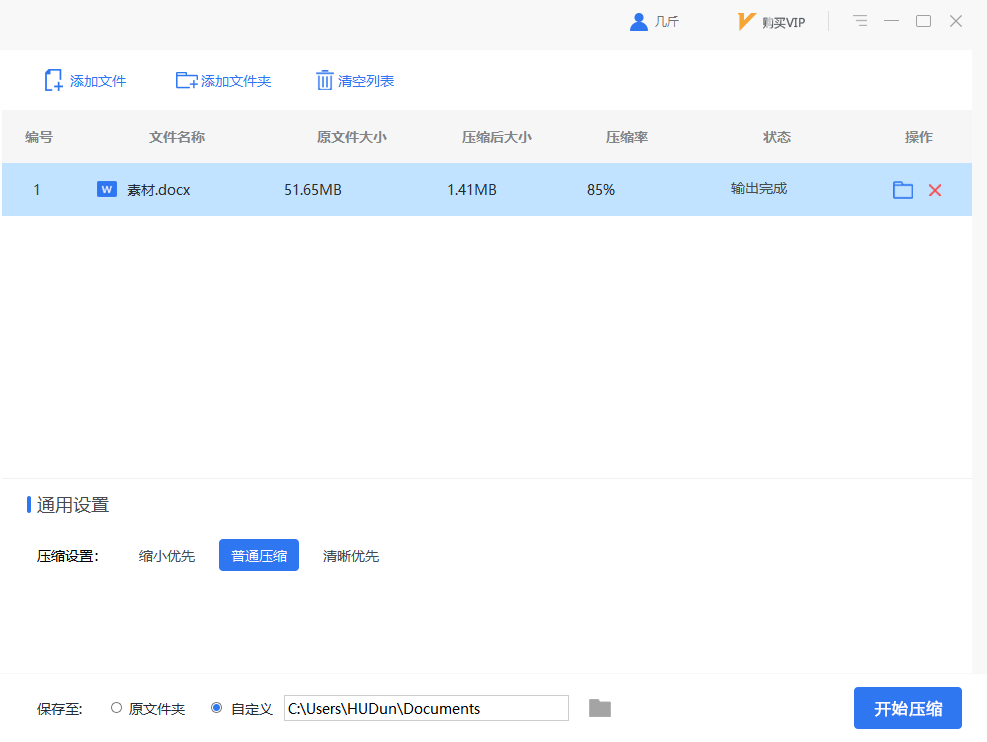Screen dimensions: 987x742
Task: Click the 清空列表 trash icon
Action: pos(324,81)
